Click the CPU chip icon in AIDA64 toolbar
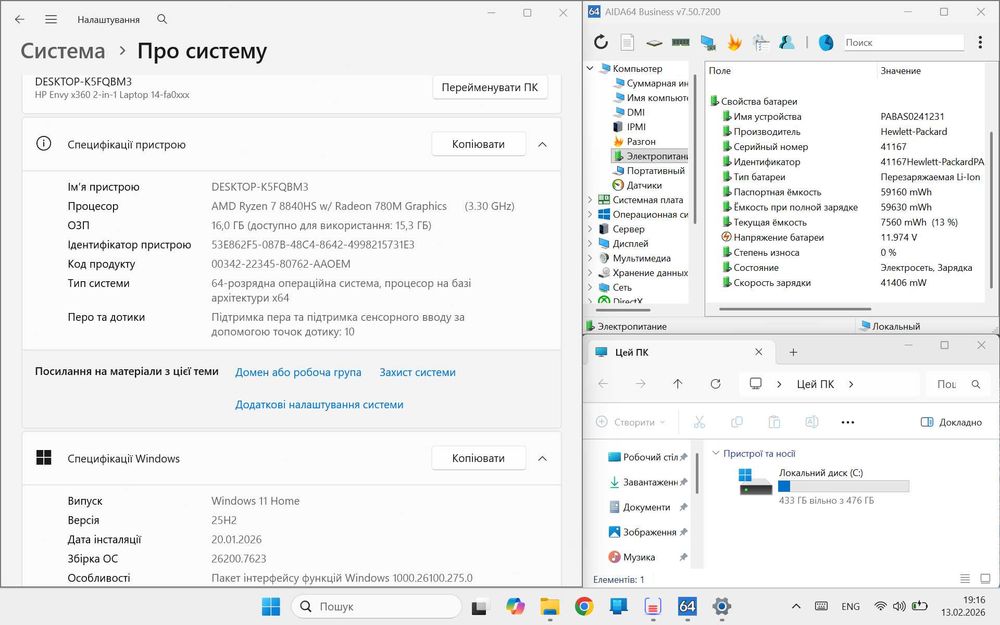This screenshot has height=625, width=1000. click(654, 43)
